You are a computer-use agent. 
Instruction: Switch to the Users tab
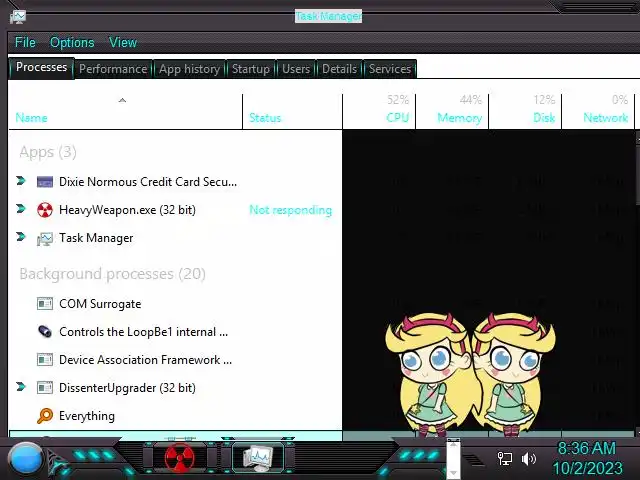[296, 69]
